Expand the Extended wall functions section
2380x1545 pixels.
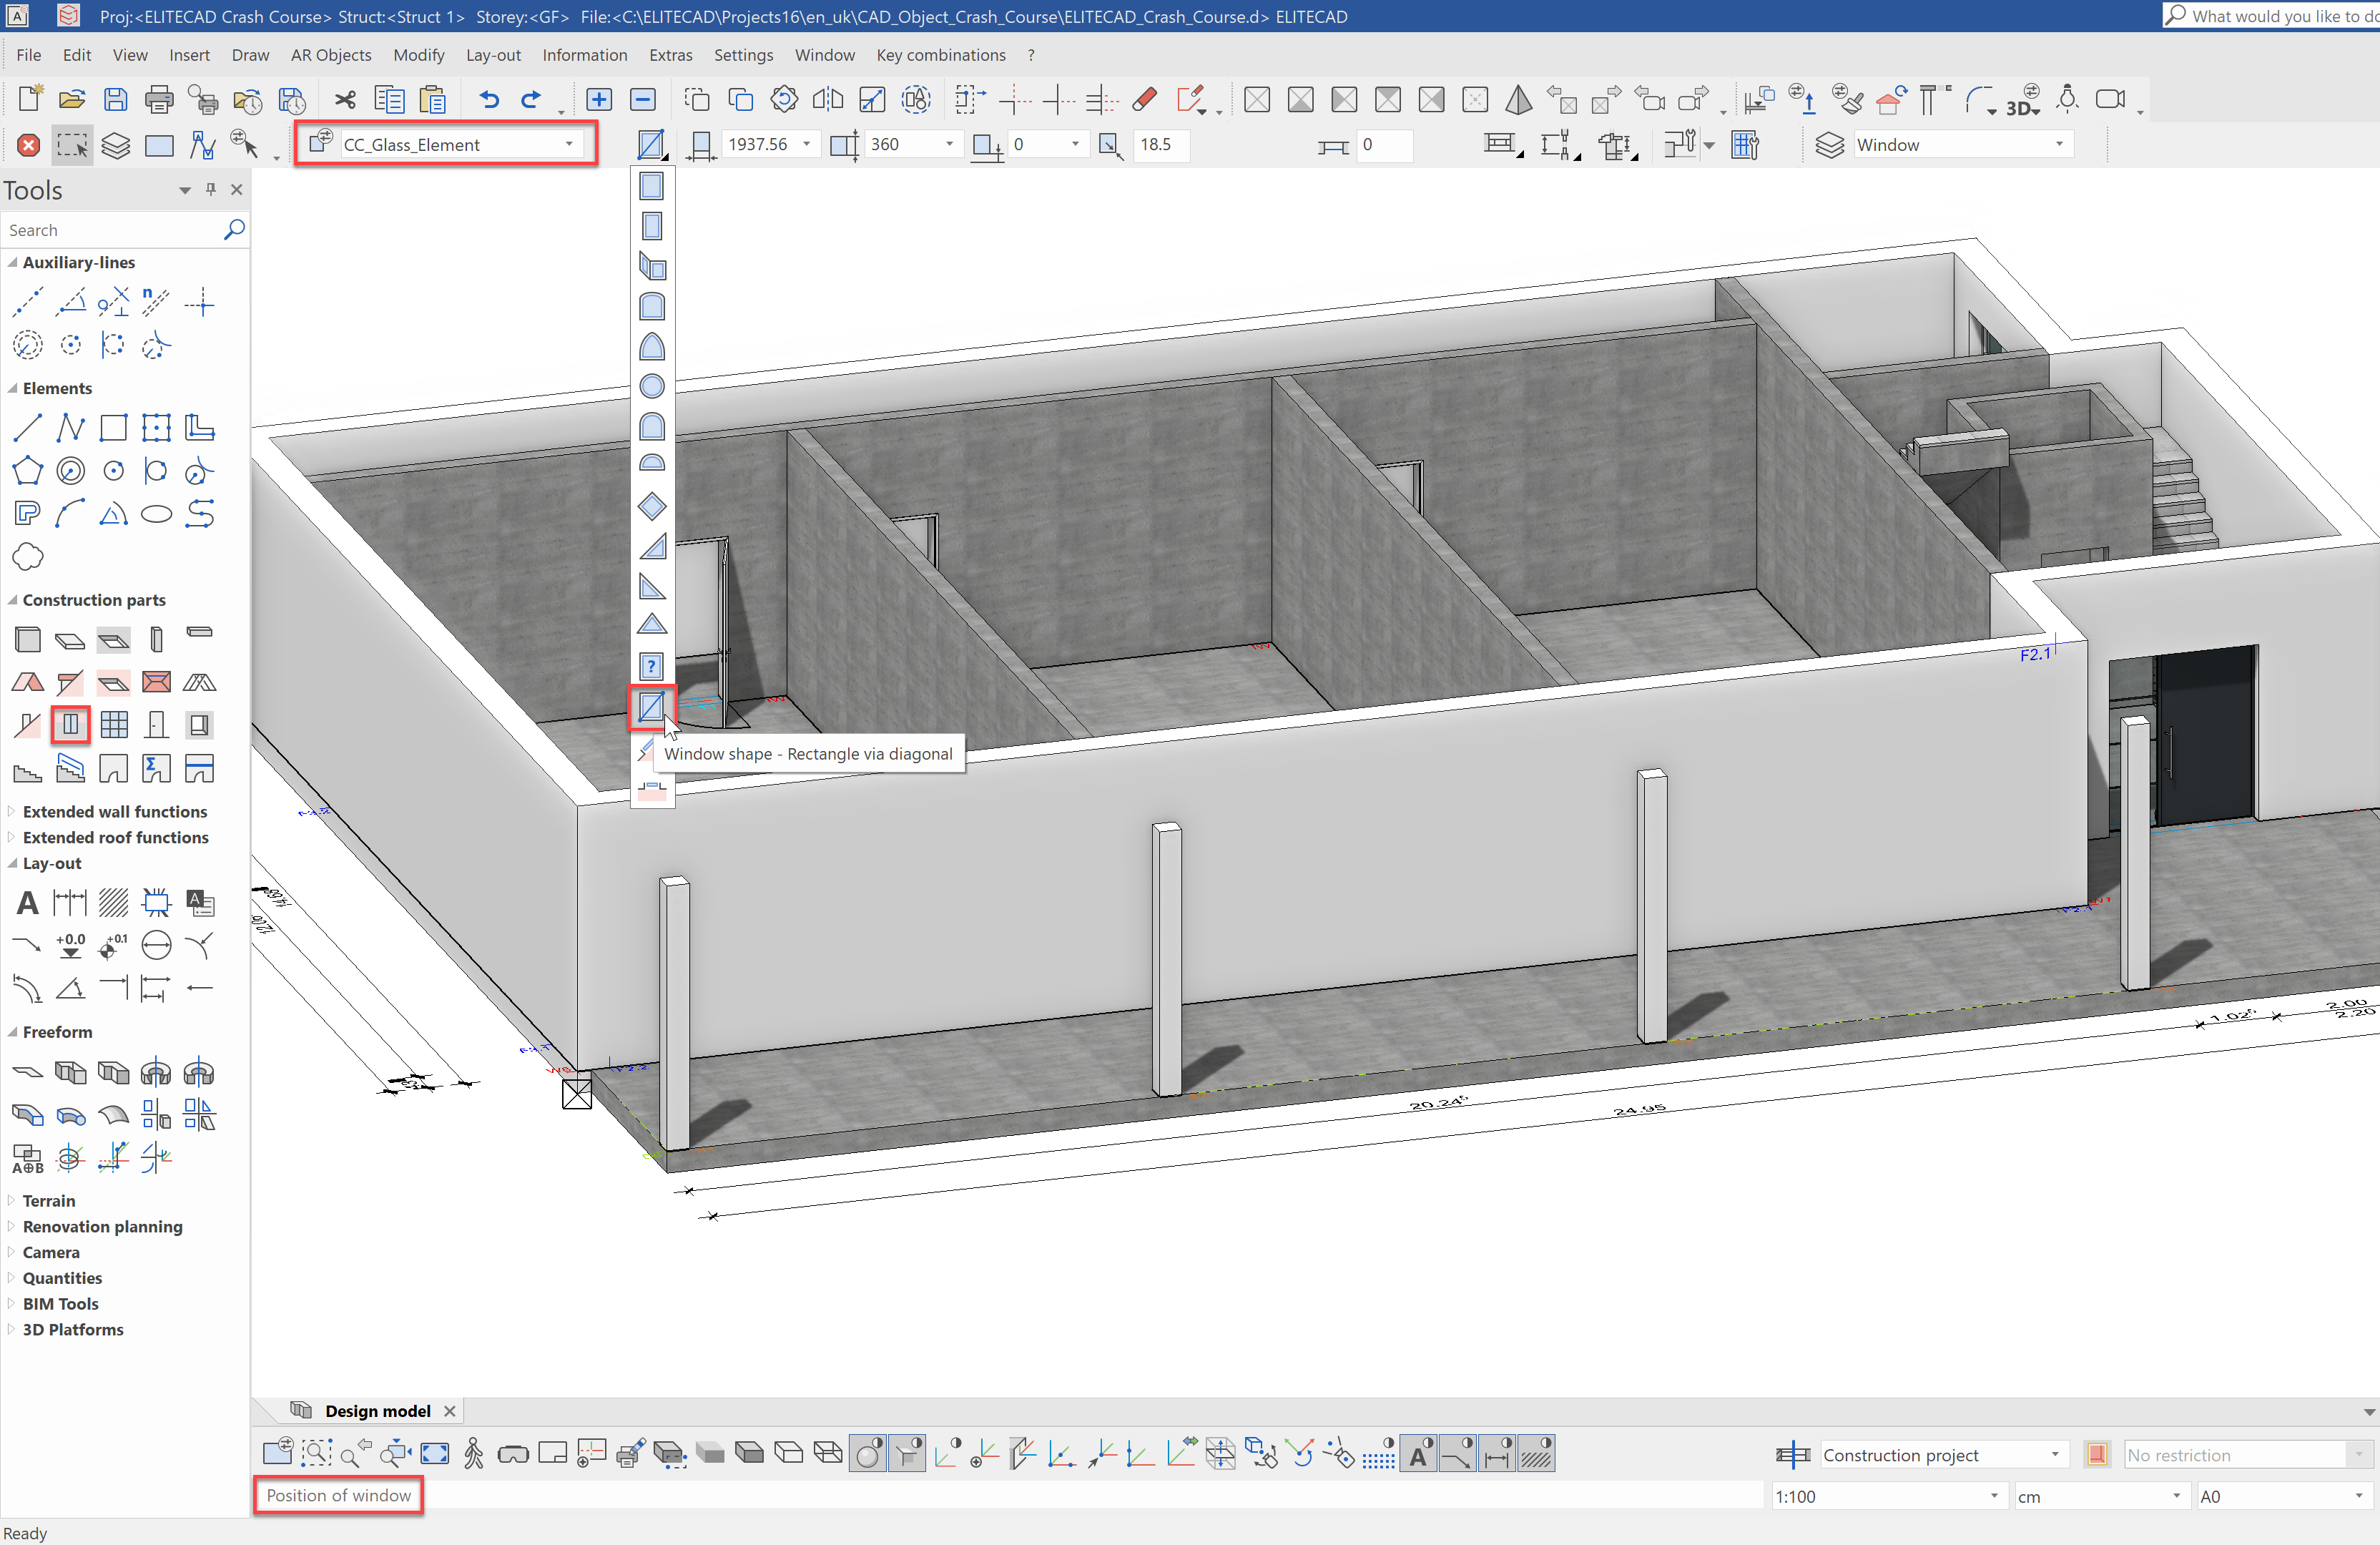[x=12, y=811]
